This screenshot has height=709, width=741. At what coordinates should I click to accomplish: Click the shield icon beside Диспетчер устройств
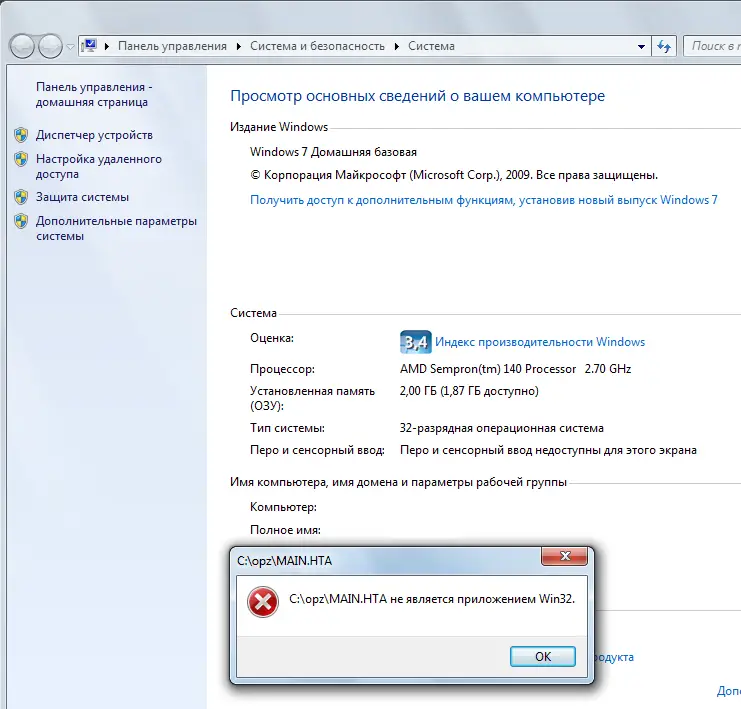[x=21, y=135]
